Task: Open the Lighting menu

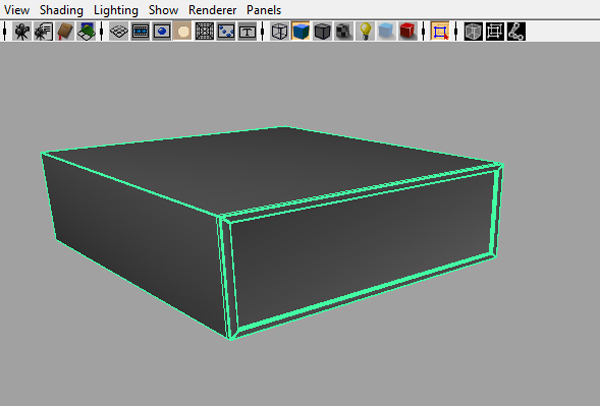Action: tap(116, 10)
